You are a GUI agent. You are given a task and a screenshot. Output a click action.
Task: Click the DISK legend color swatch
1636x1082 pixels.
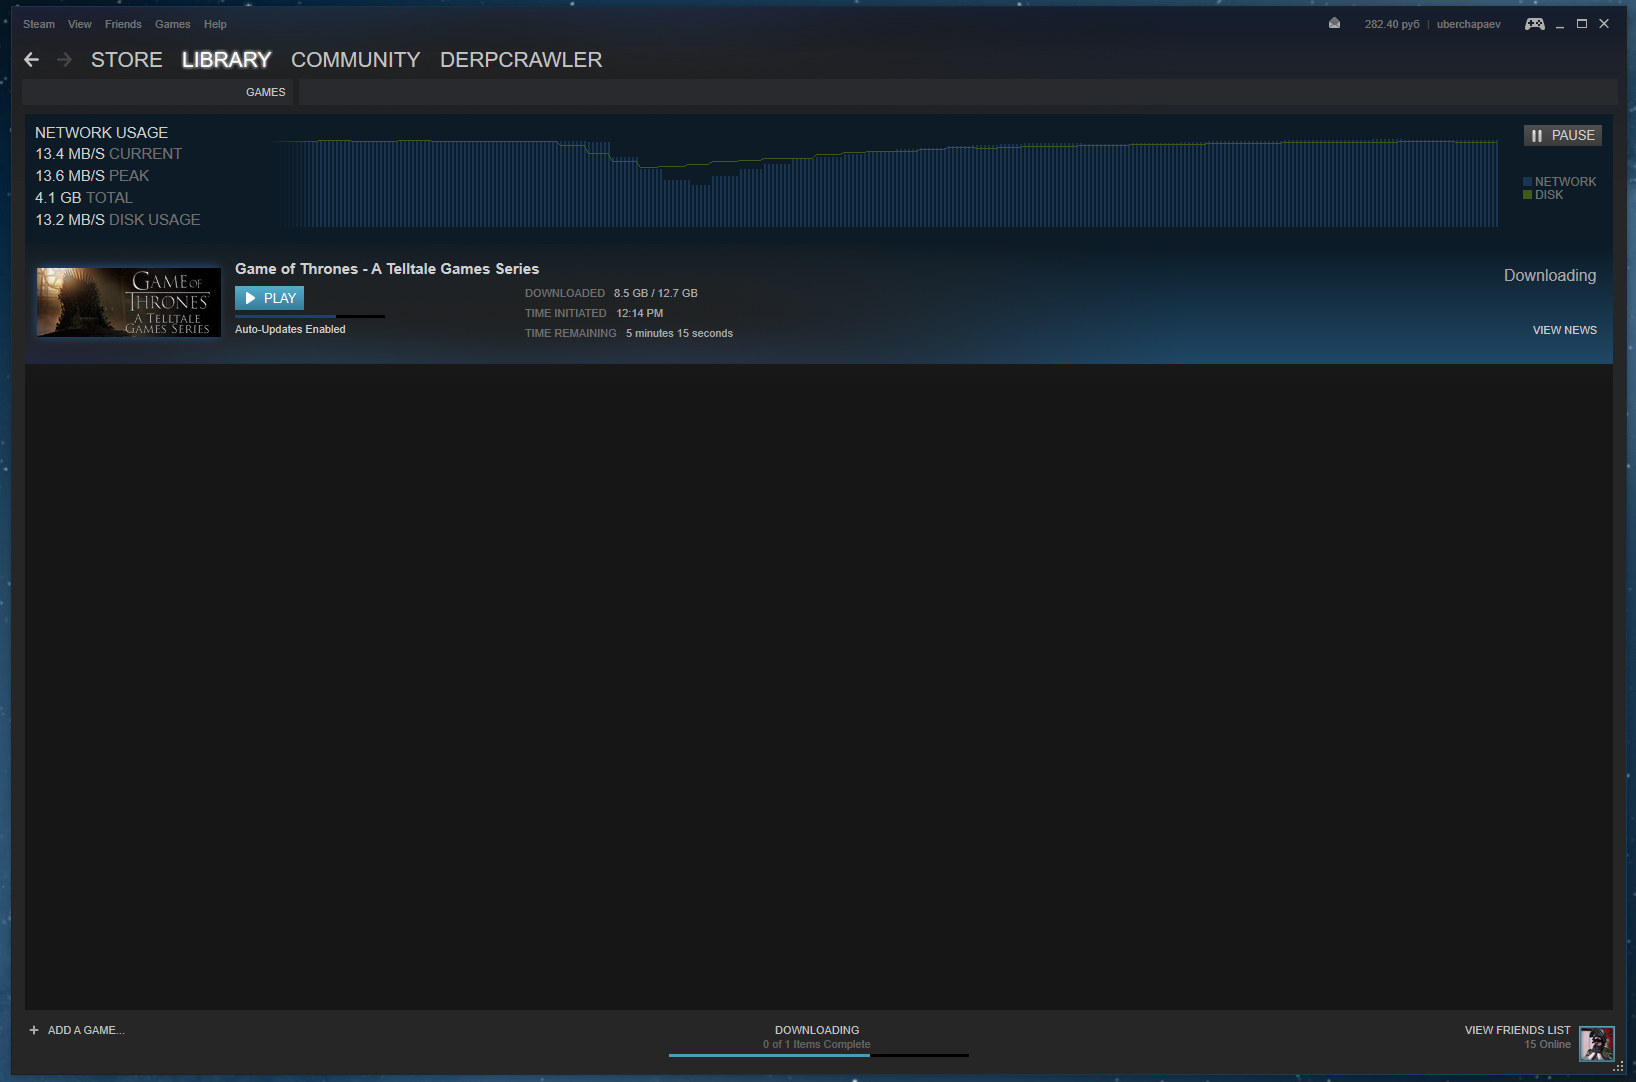[x=1527, y=195]
